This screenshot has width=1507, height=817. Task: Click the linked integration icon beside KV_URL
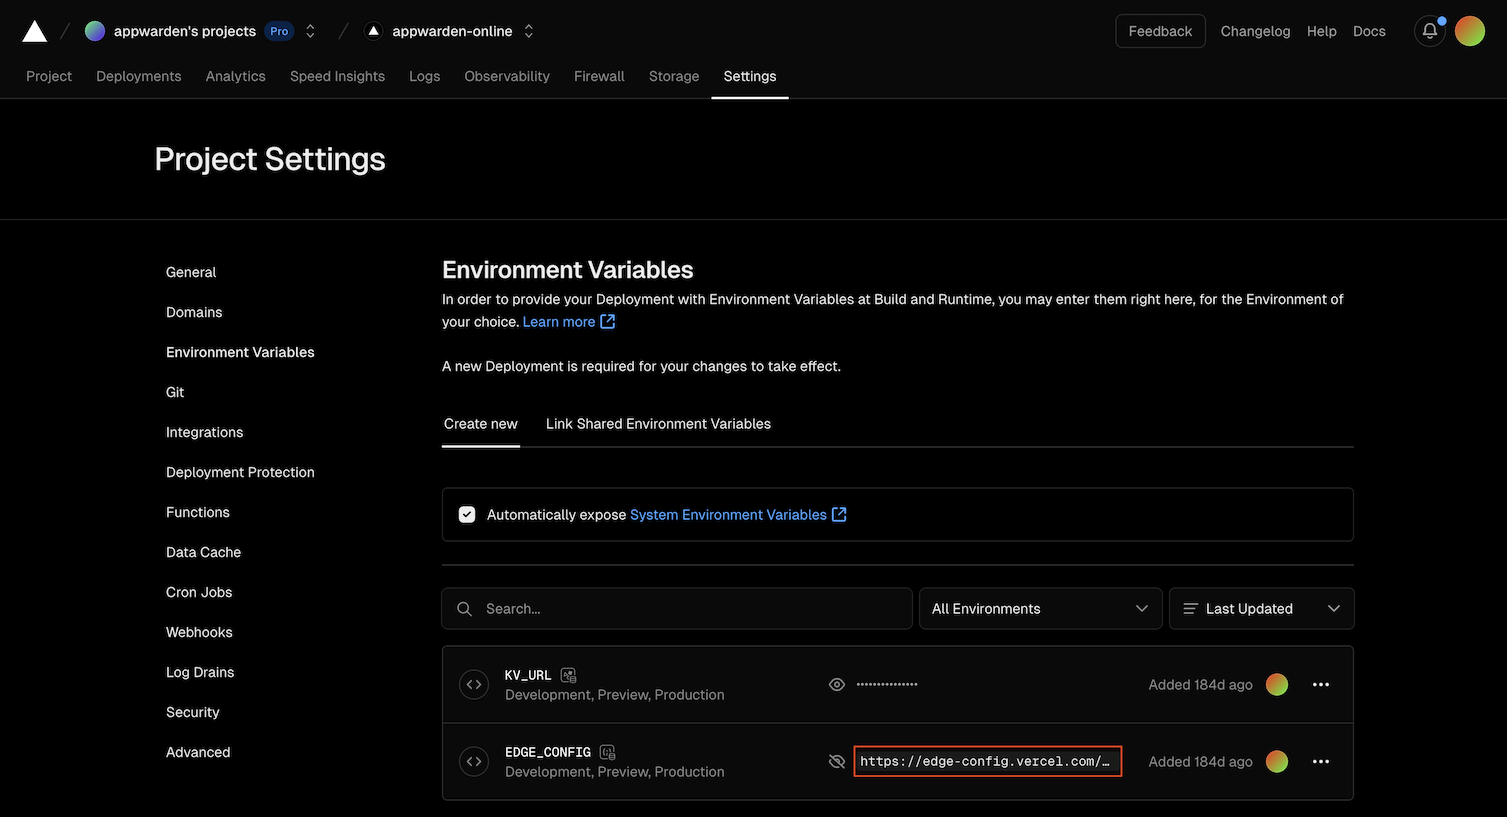click(568, 675)
